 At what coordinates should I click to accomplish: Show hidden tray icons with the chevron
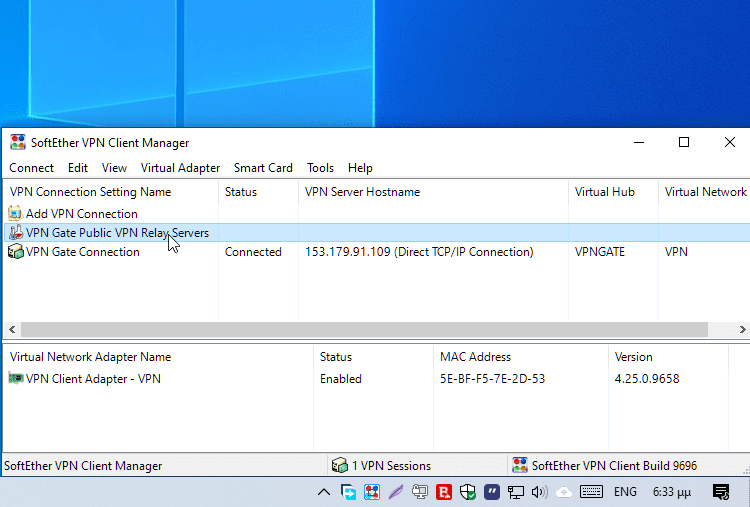324,492
